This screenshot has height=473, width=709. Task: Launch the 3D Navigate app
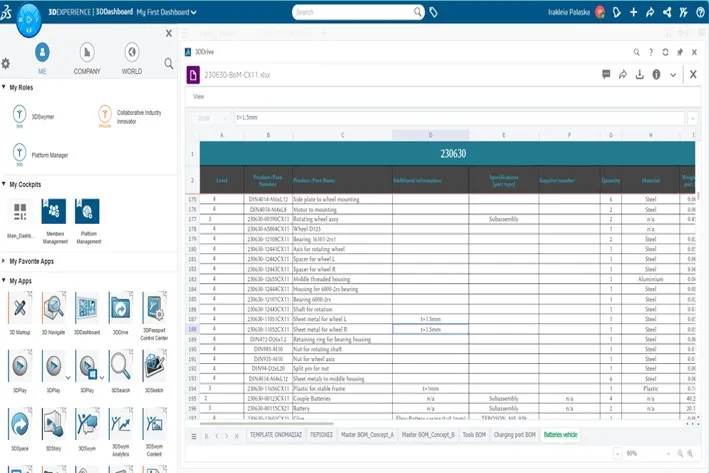tap(53, 308)
